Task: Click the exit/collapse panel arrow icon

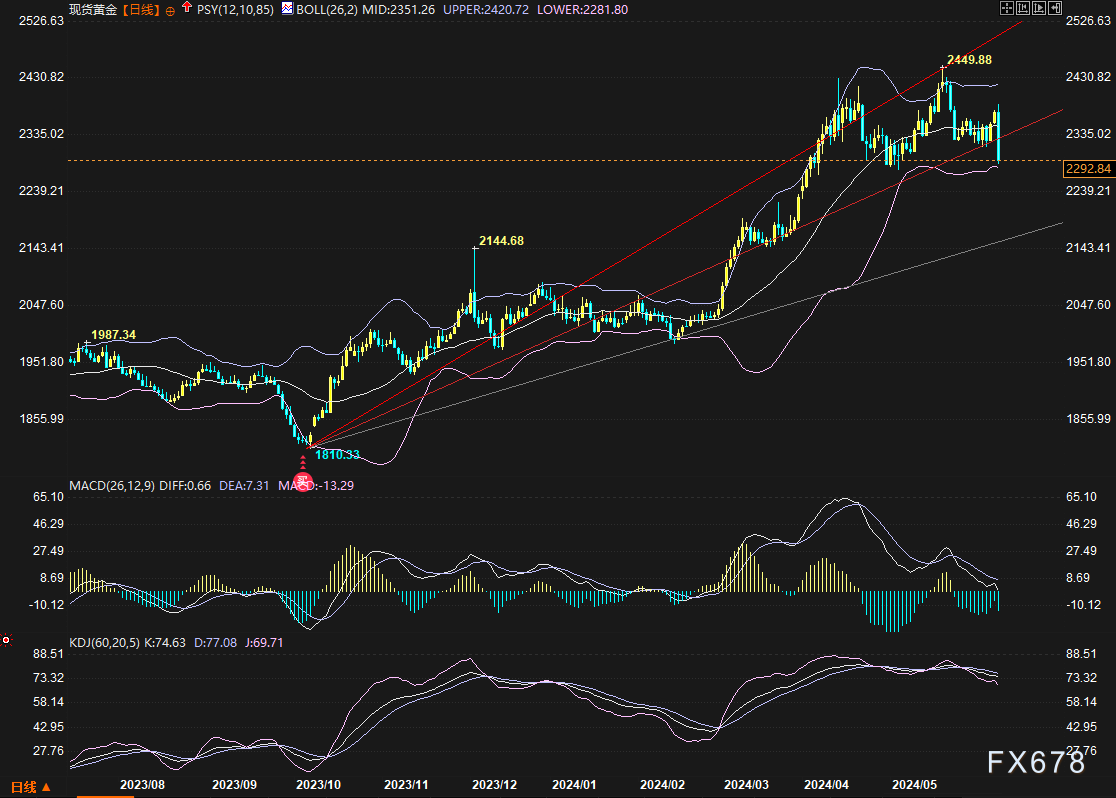Action: coord(1055,8)
